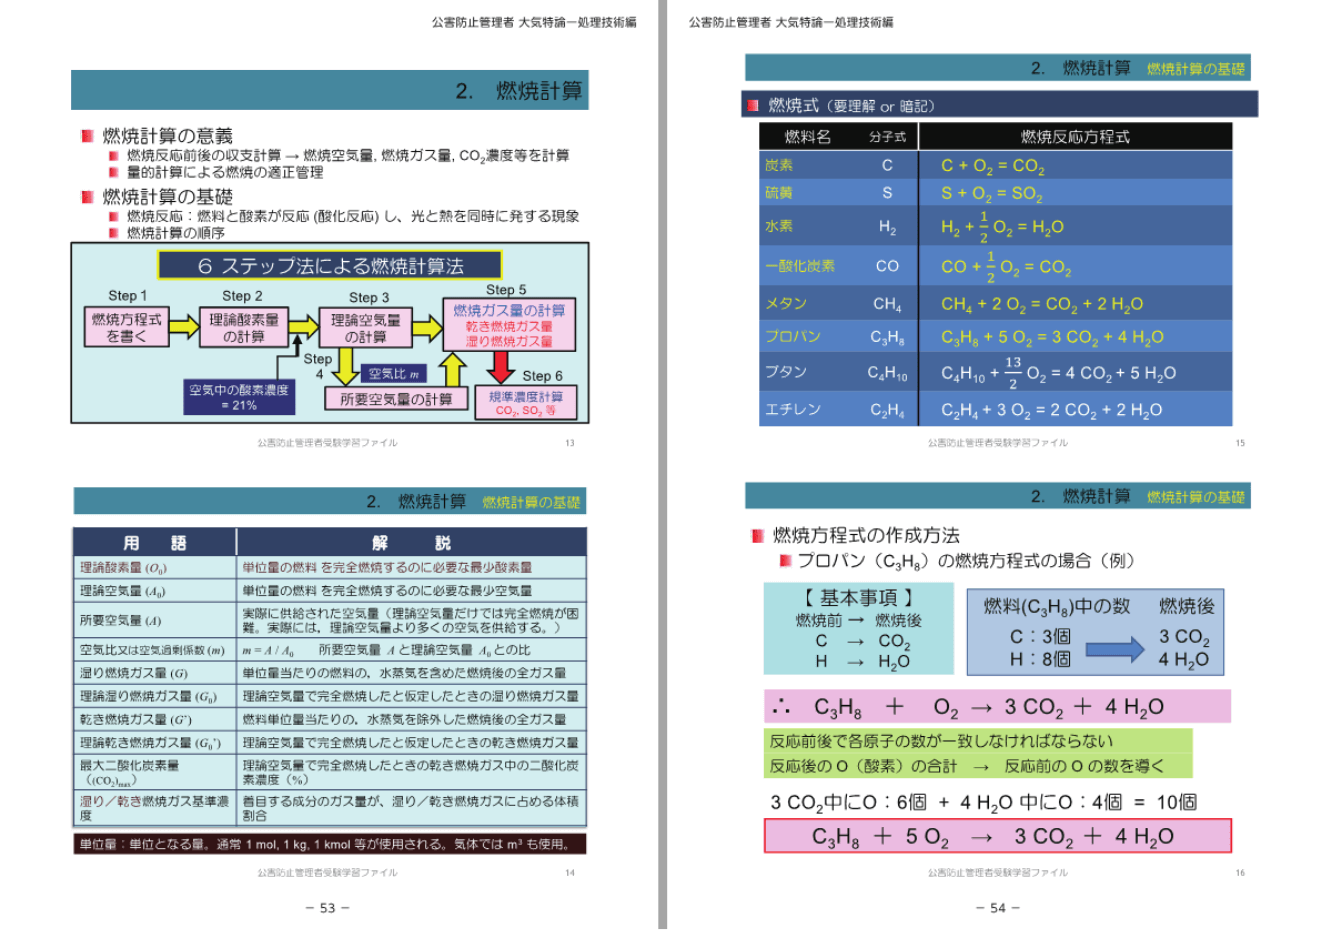Select the heading '燃焼計算の基礎' on slide 13
Viewport: 1322px width, 930px height.
tap(168, 197)
